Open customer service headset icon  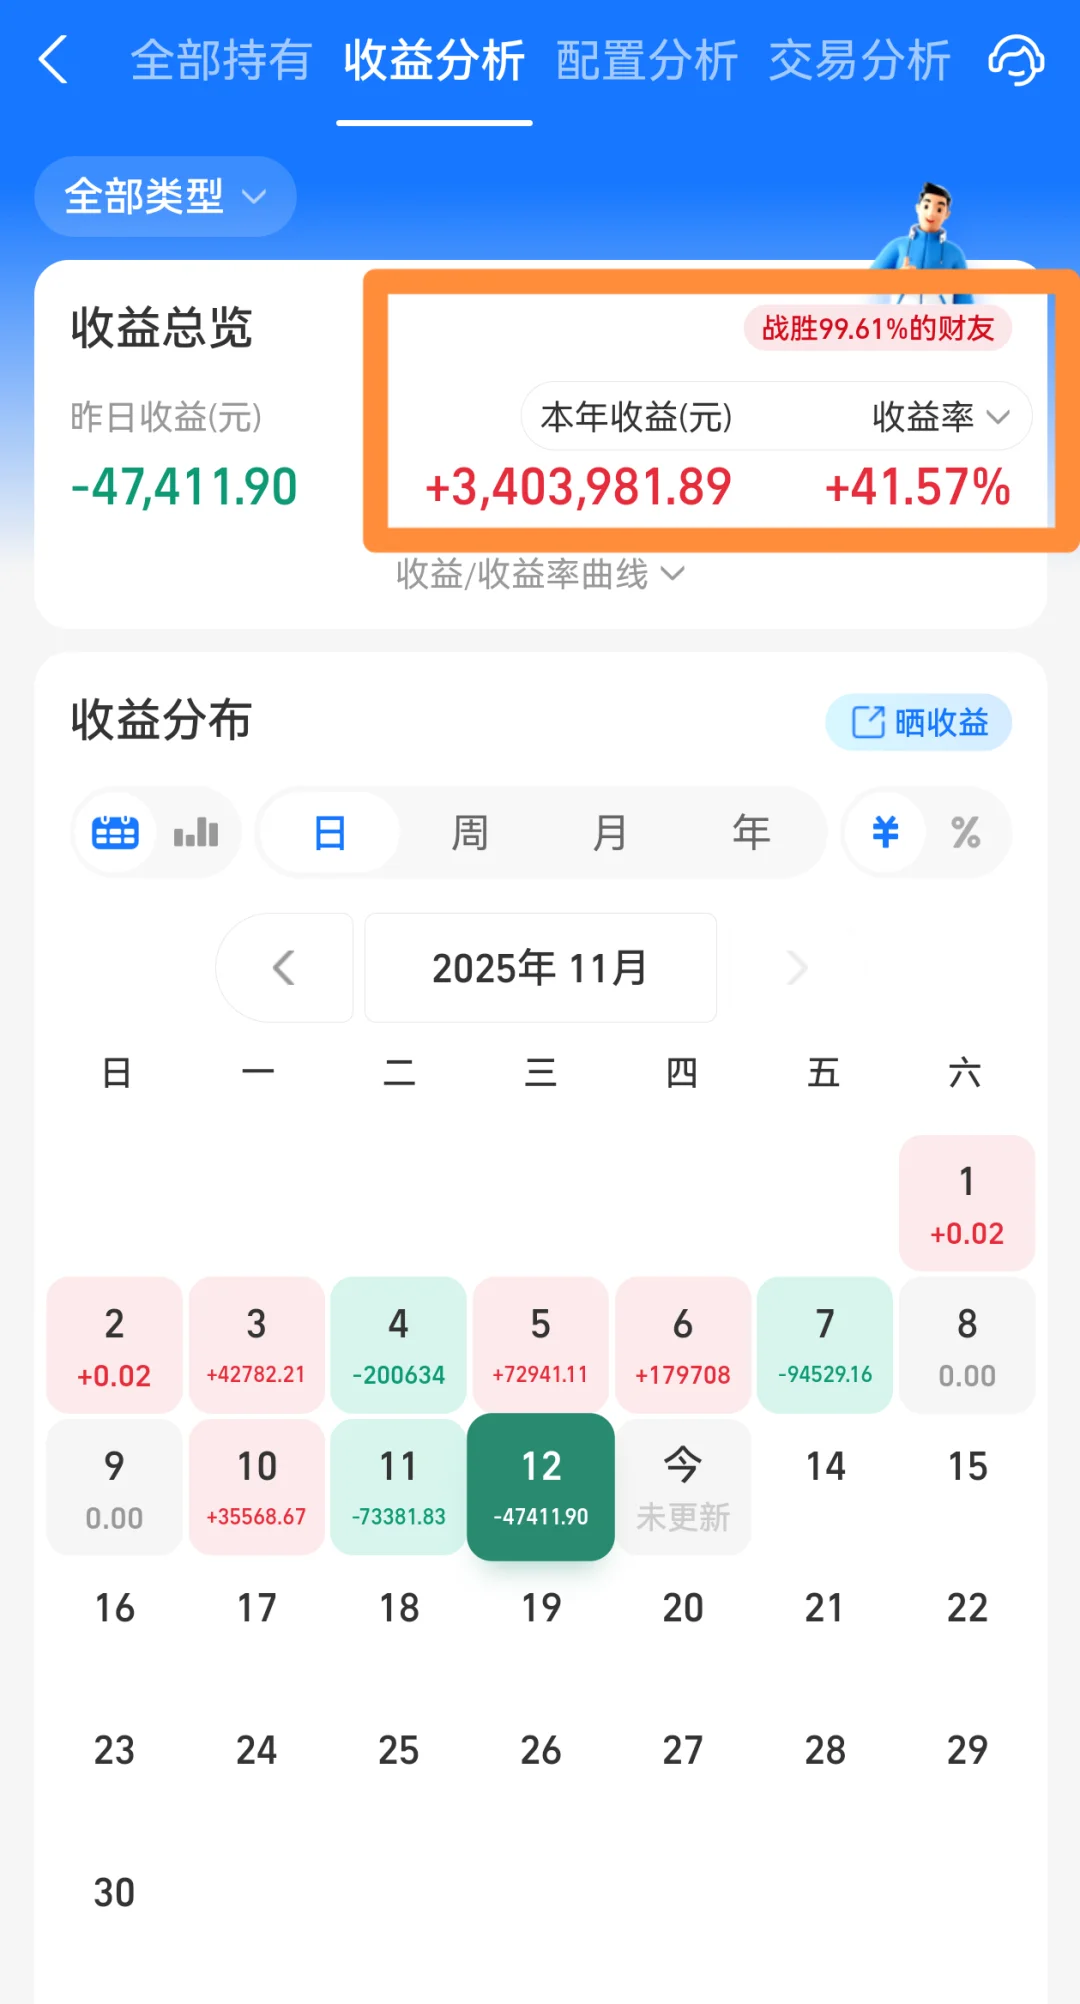pyautogui.click(x=1016, y=61)
